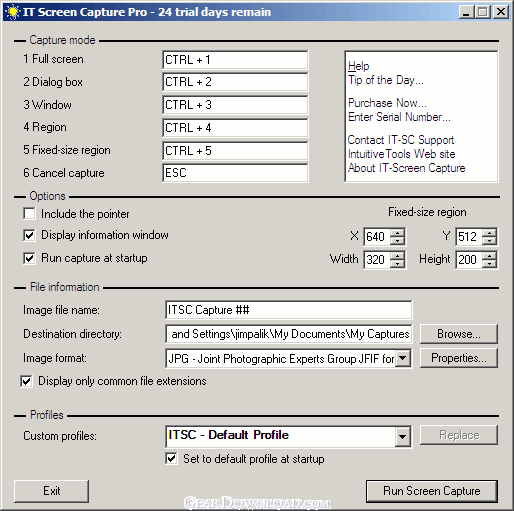Open Enter Serial Number link

pos(399,117)
